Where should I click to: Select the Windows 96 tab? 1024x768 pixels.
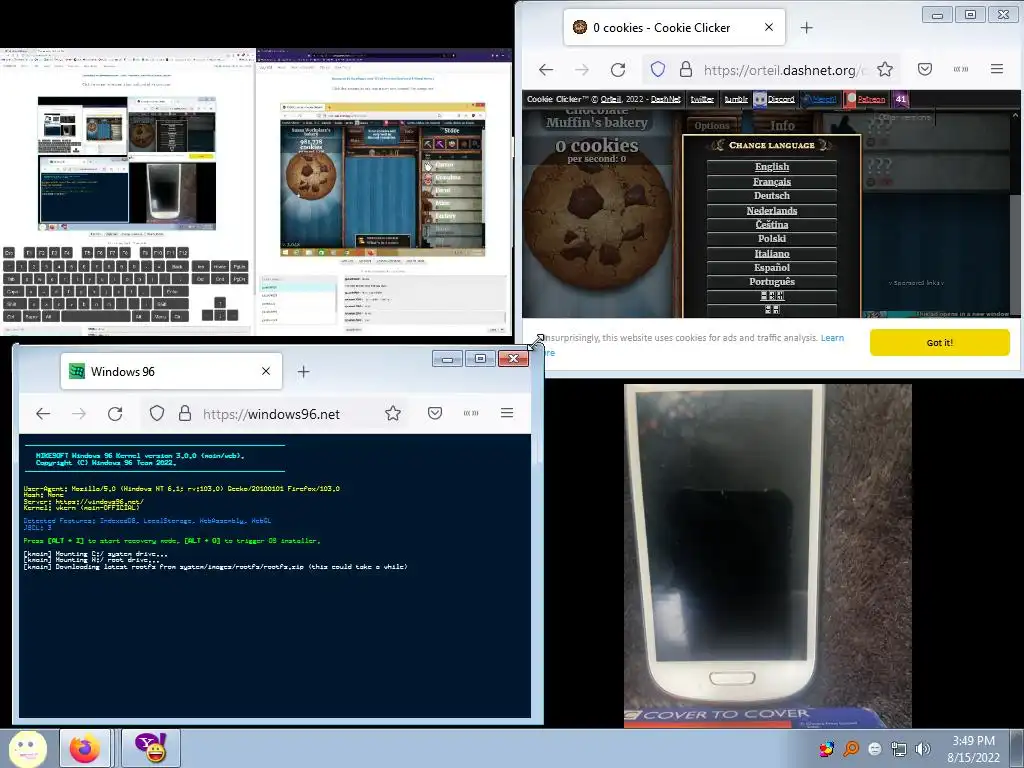171,371
